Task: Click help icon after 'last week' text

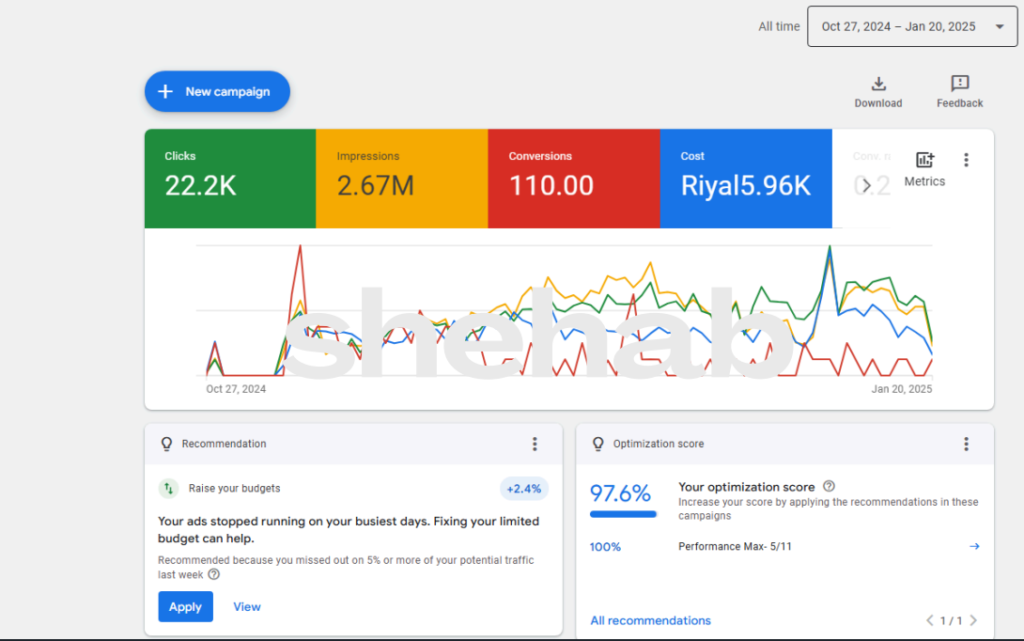Action: click(214, 575)
